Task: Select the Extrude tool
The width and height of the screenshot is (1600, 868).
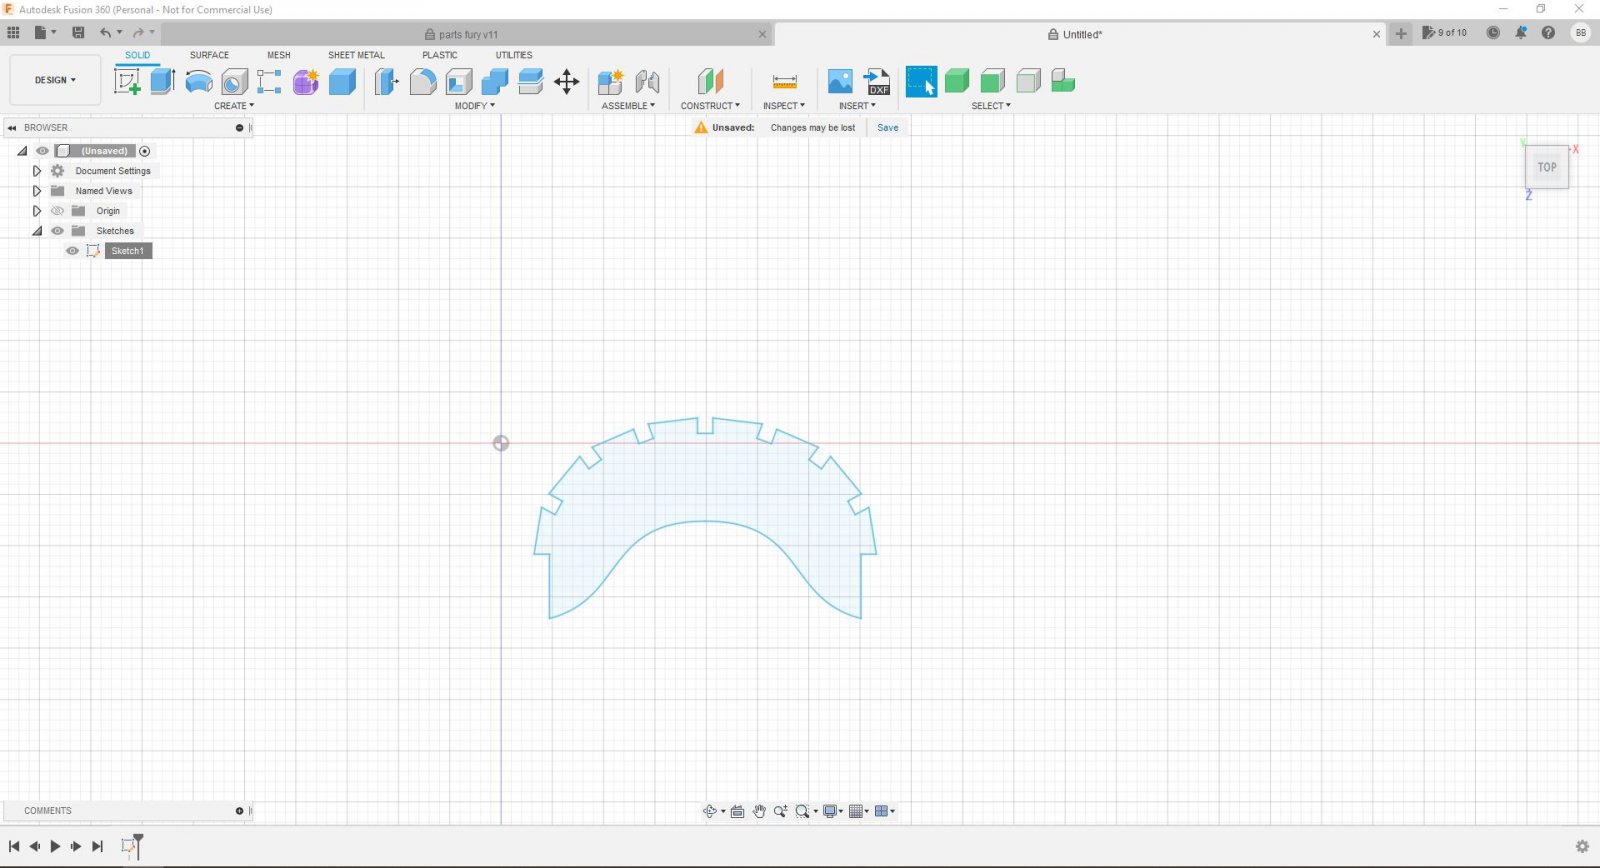Action: (x=163, y=81)
